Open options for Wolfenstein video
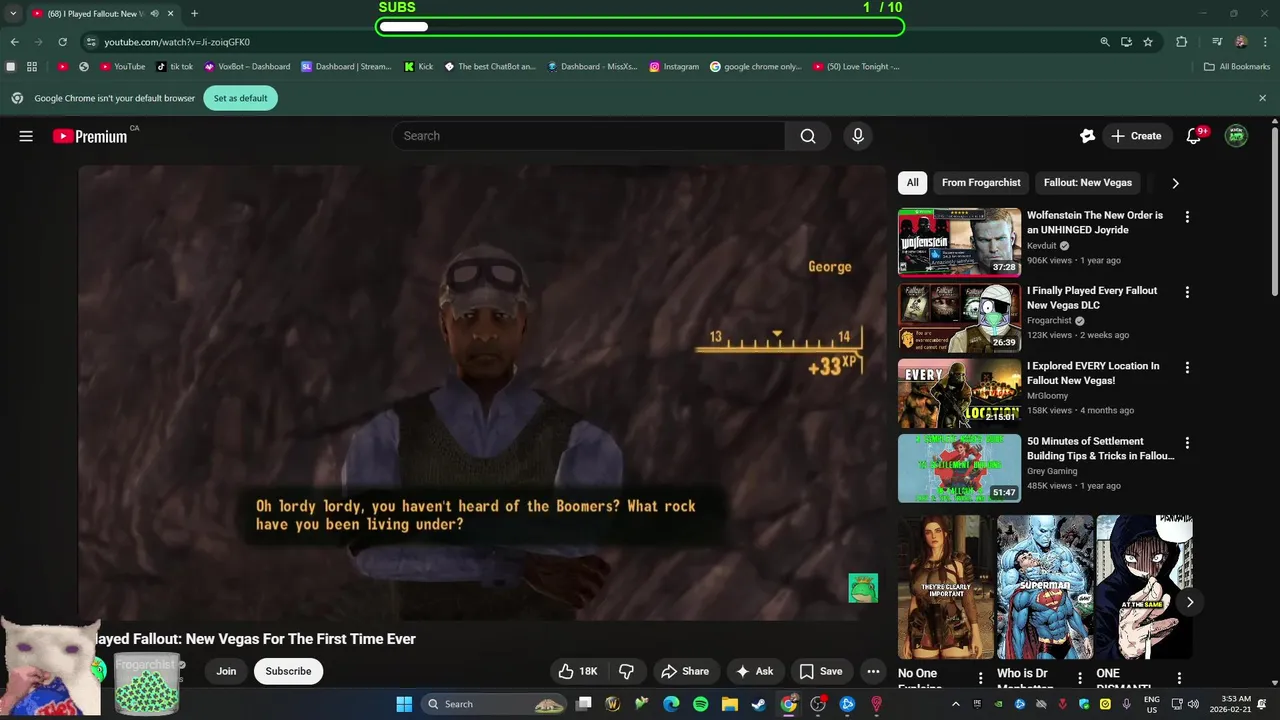The width and height of the screenshot is (1280, 720). (1187, 217)
